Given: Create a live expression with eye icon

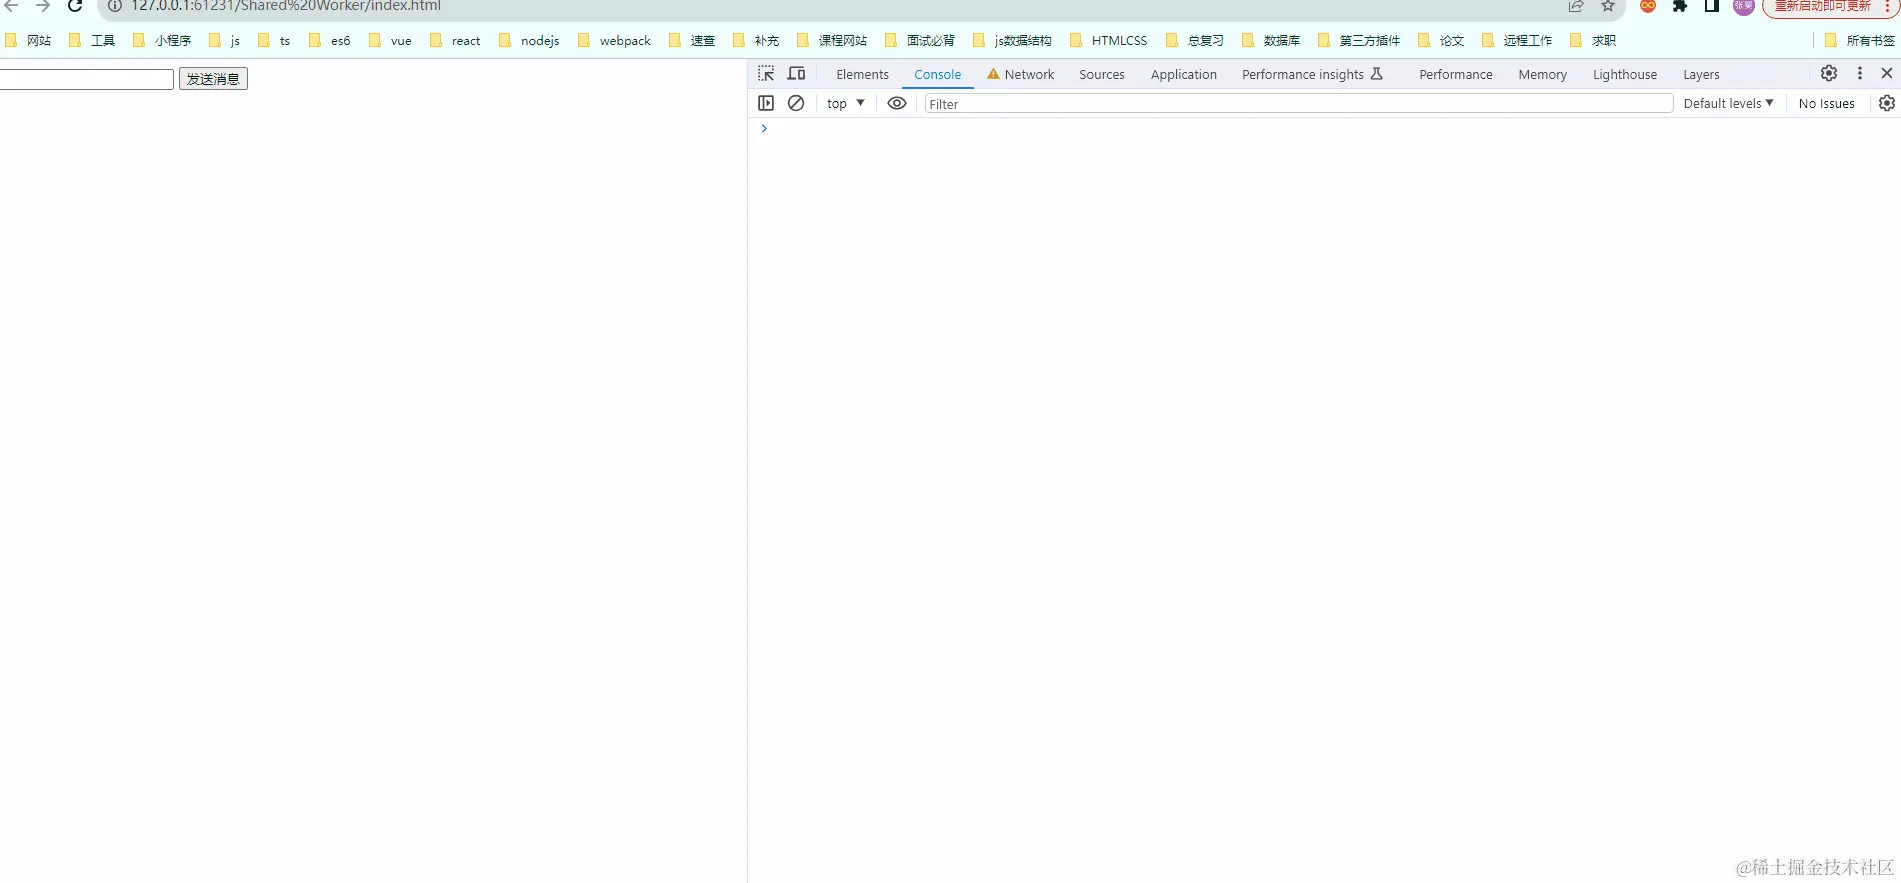Looking at the screenshot, I should (x=897, y=103).
